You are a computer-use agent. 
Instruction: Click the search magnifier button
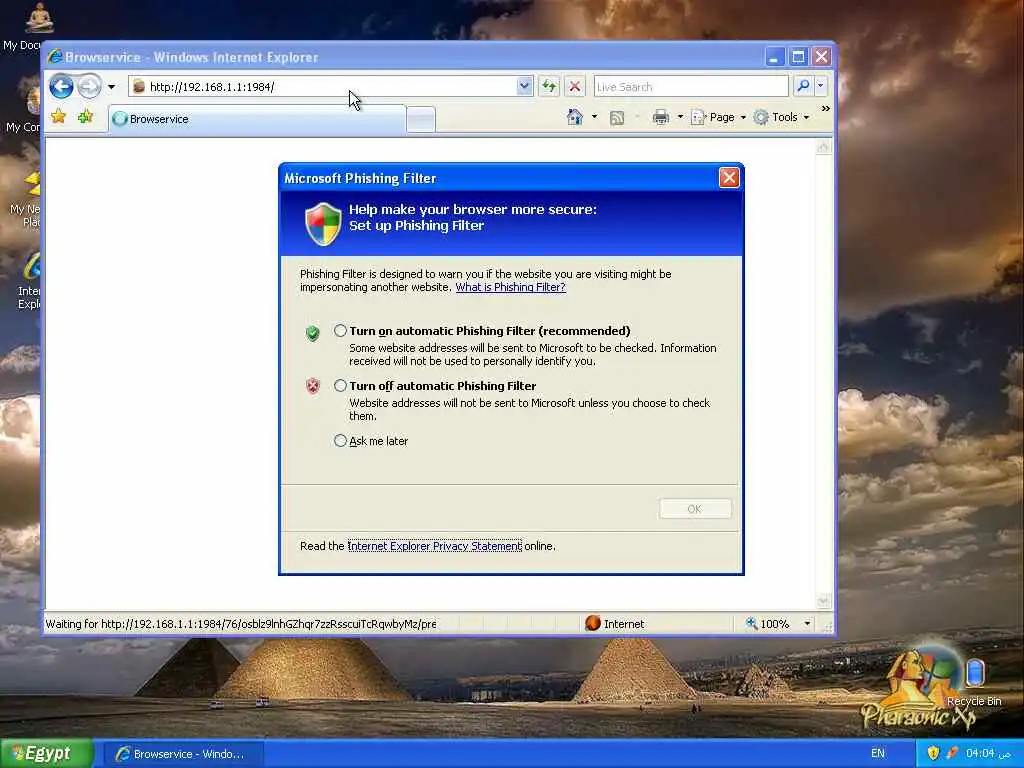[x=803, y=86]
